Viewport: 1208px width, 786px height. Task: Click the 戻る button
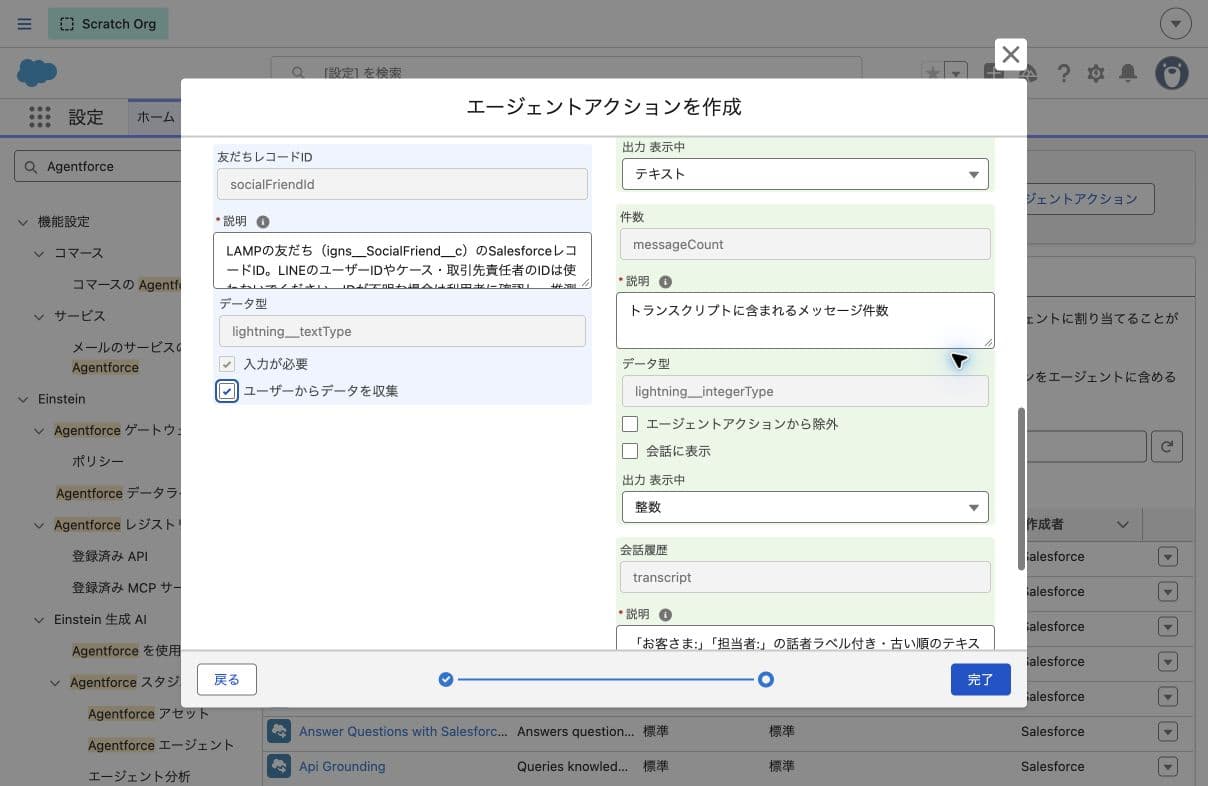click(227, 679)
